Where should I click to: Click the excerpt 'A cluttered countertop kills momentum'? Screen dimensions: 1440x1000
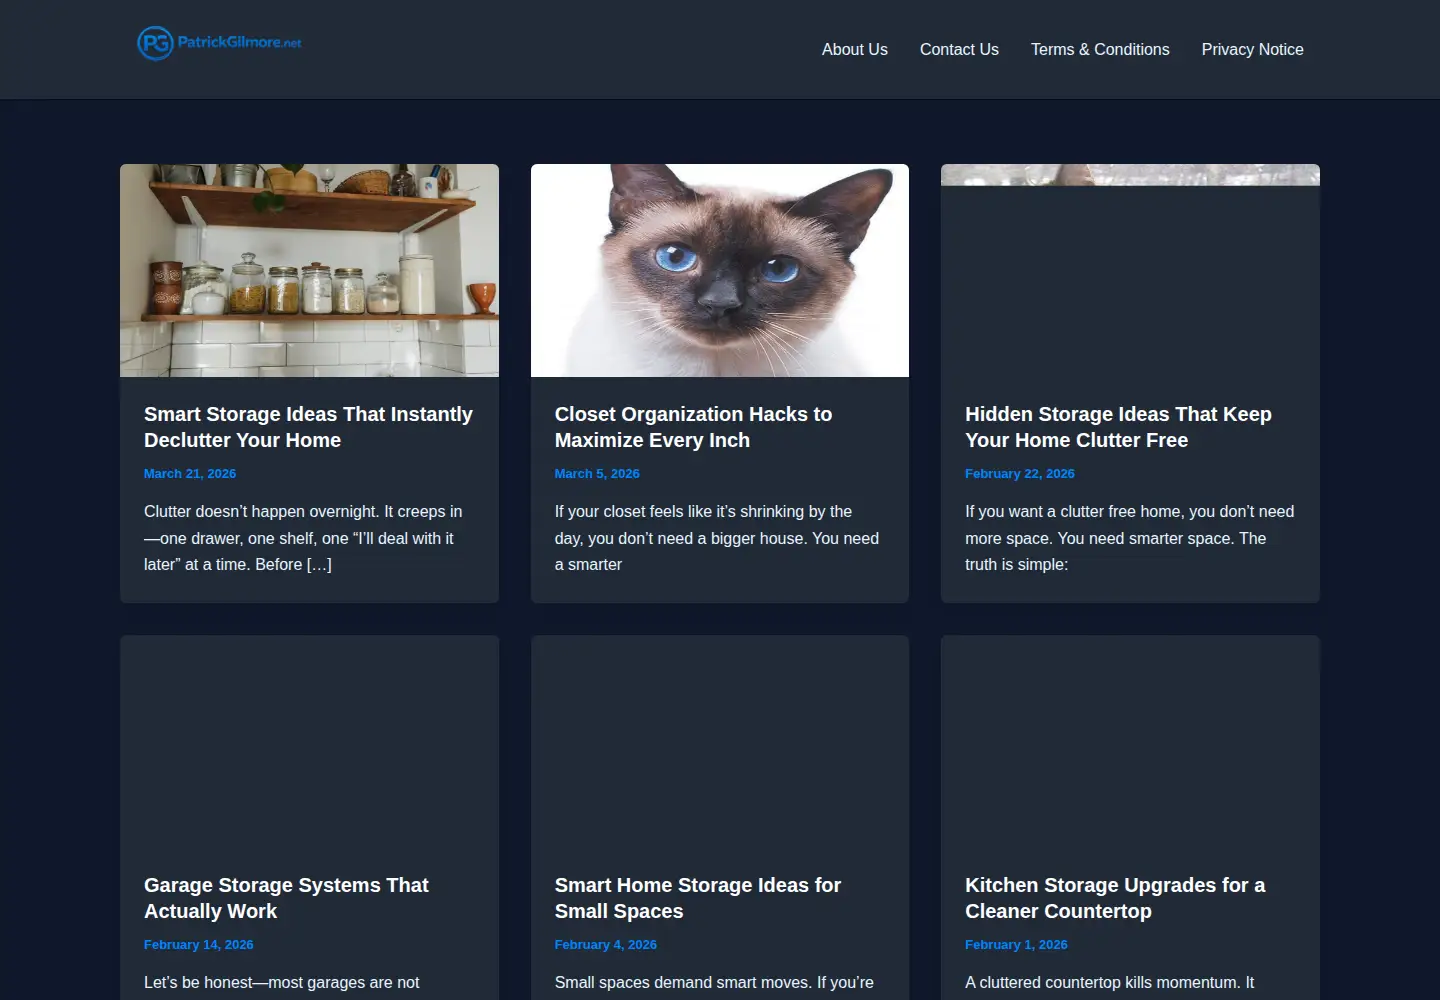tap(1109, 983)
